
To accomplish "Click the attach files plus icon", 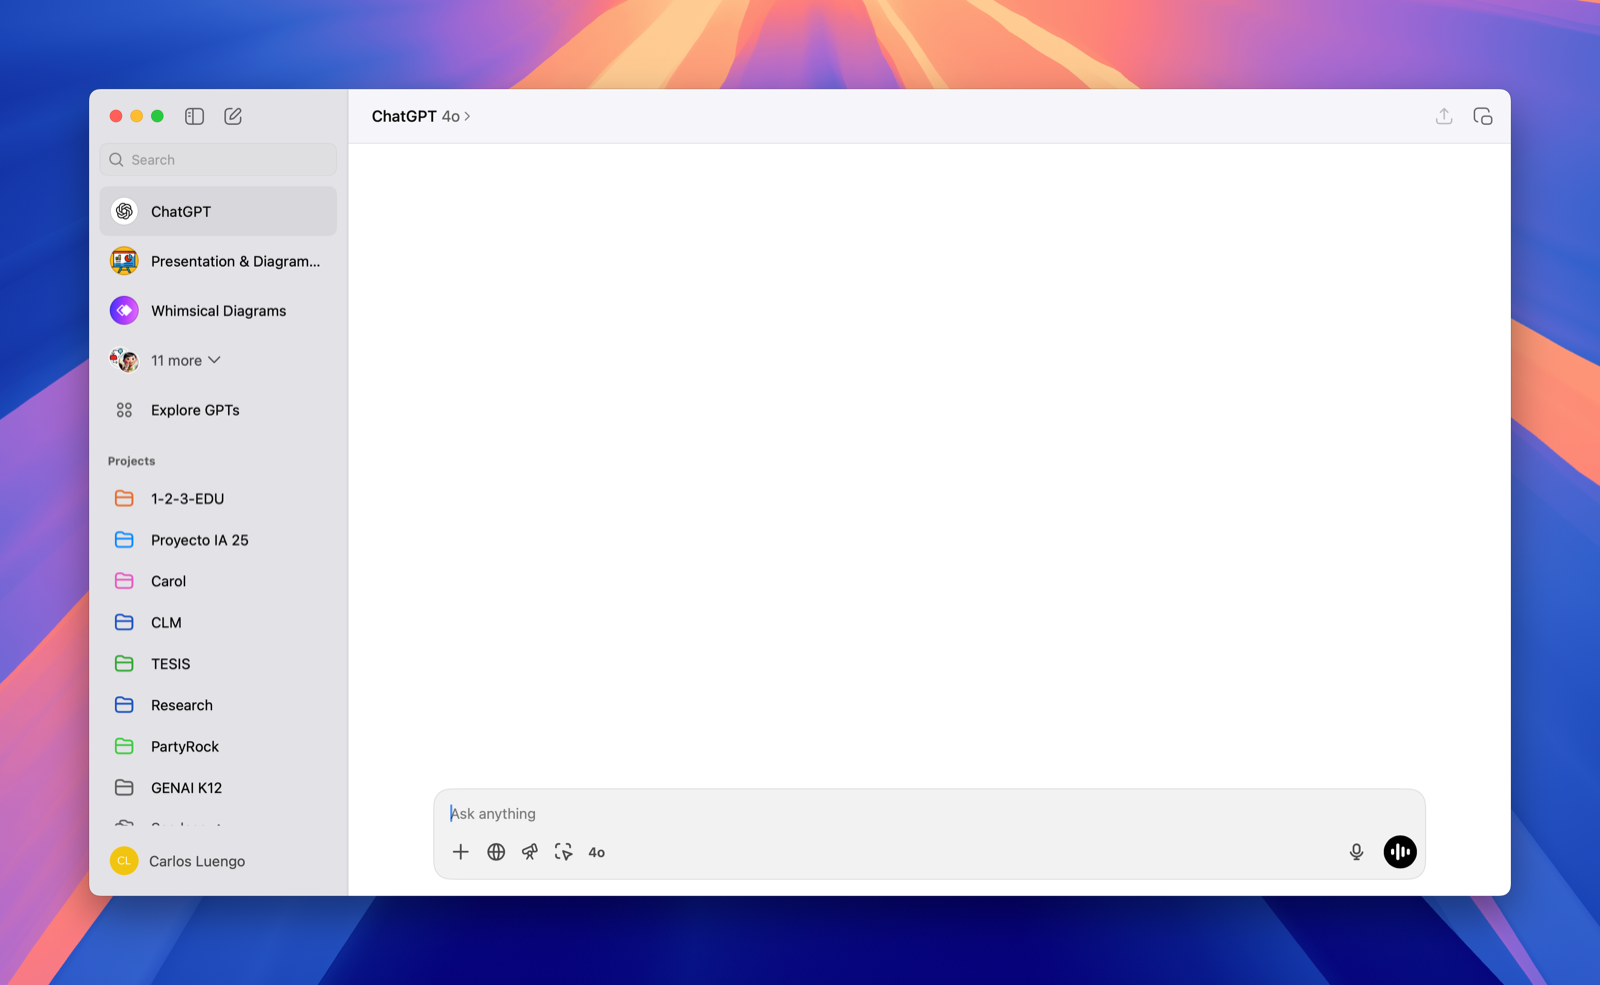I will click(461, 852).
